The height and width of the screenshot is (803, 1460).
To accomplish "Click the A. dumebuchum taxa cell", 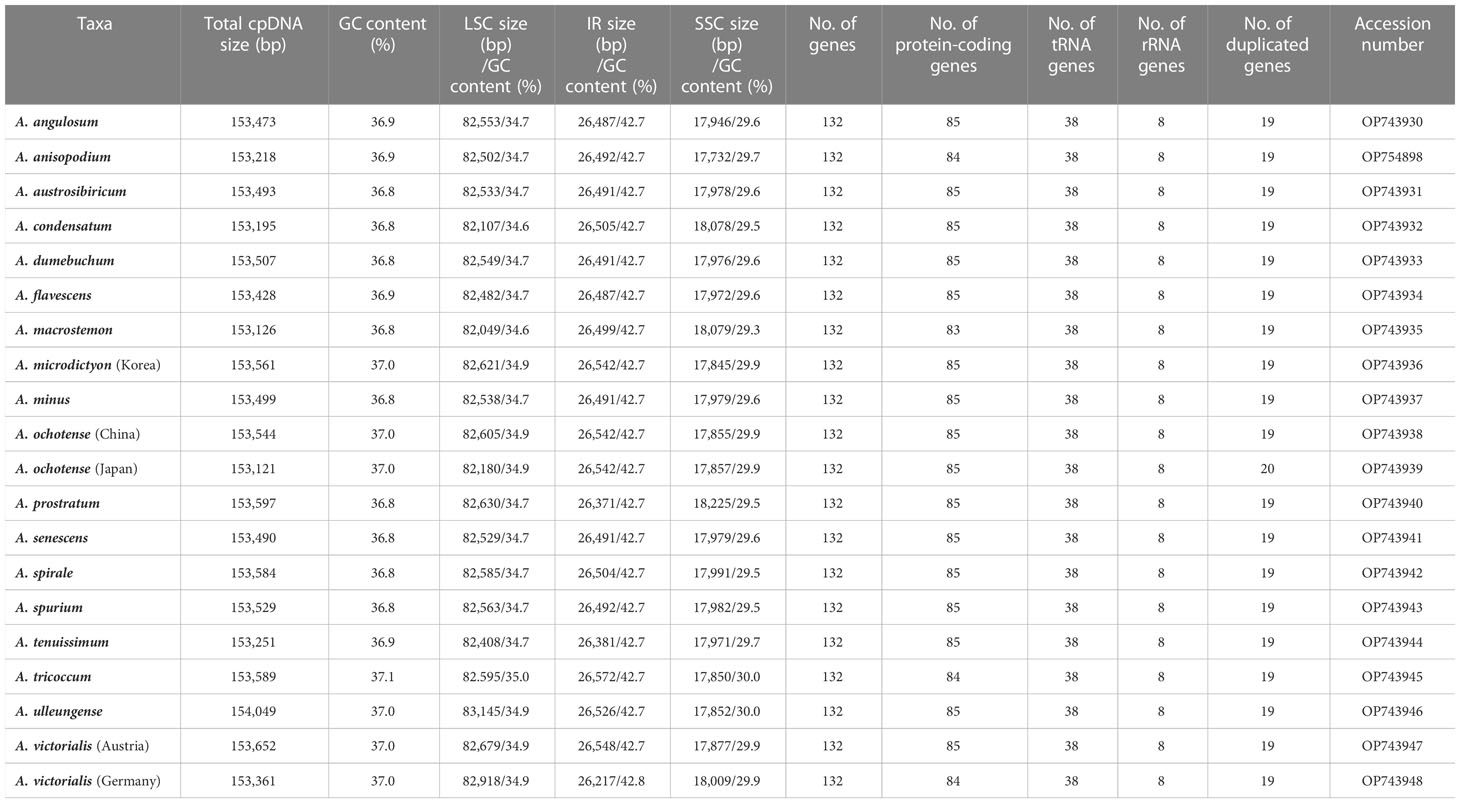I will point(65,261).
